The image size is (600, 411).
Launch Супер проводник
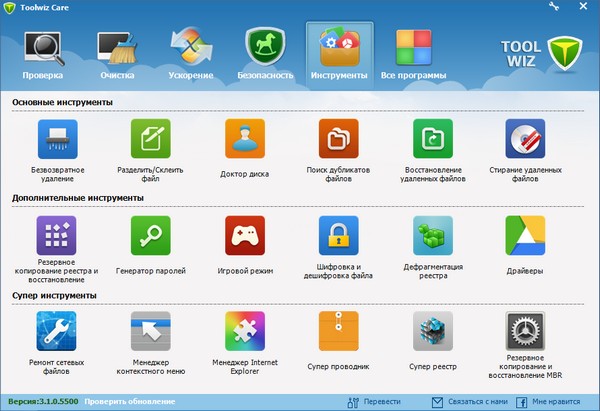(339, 331)
